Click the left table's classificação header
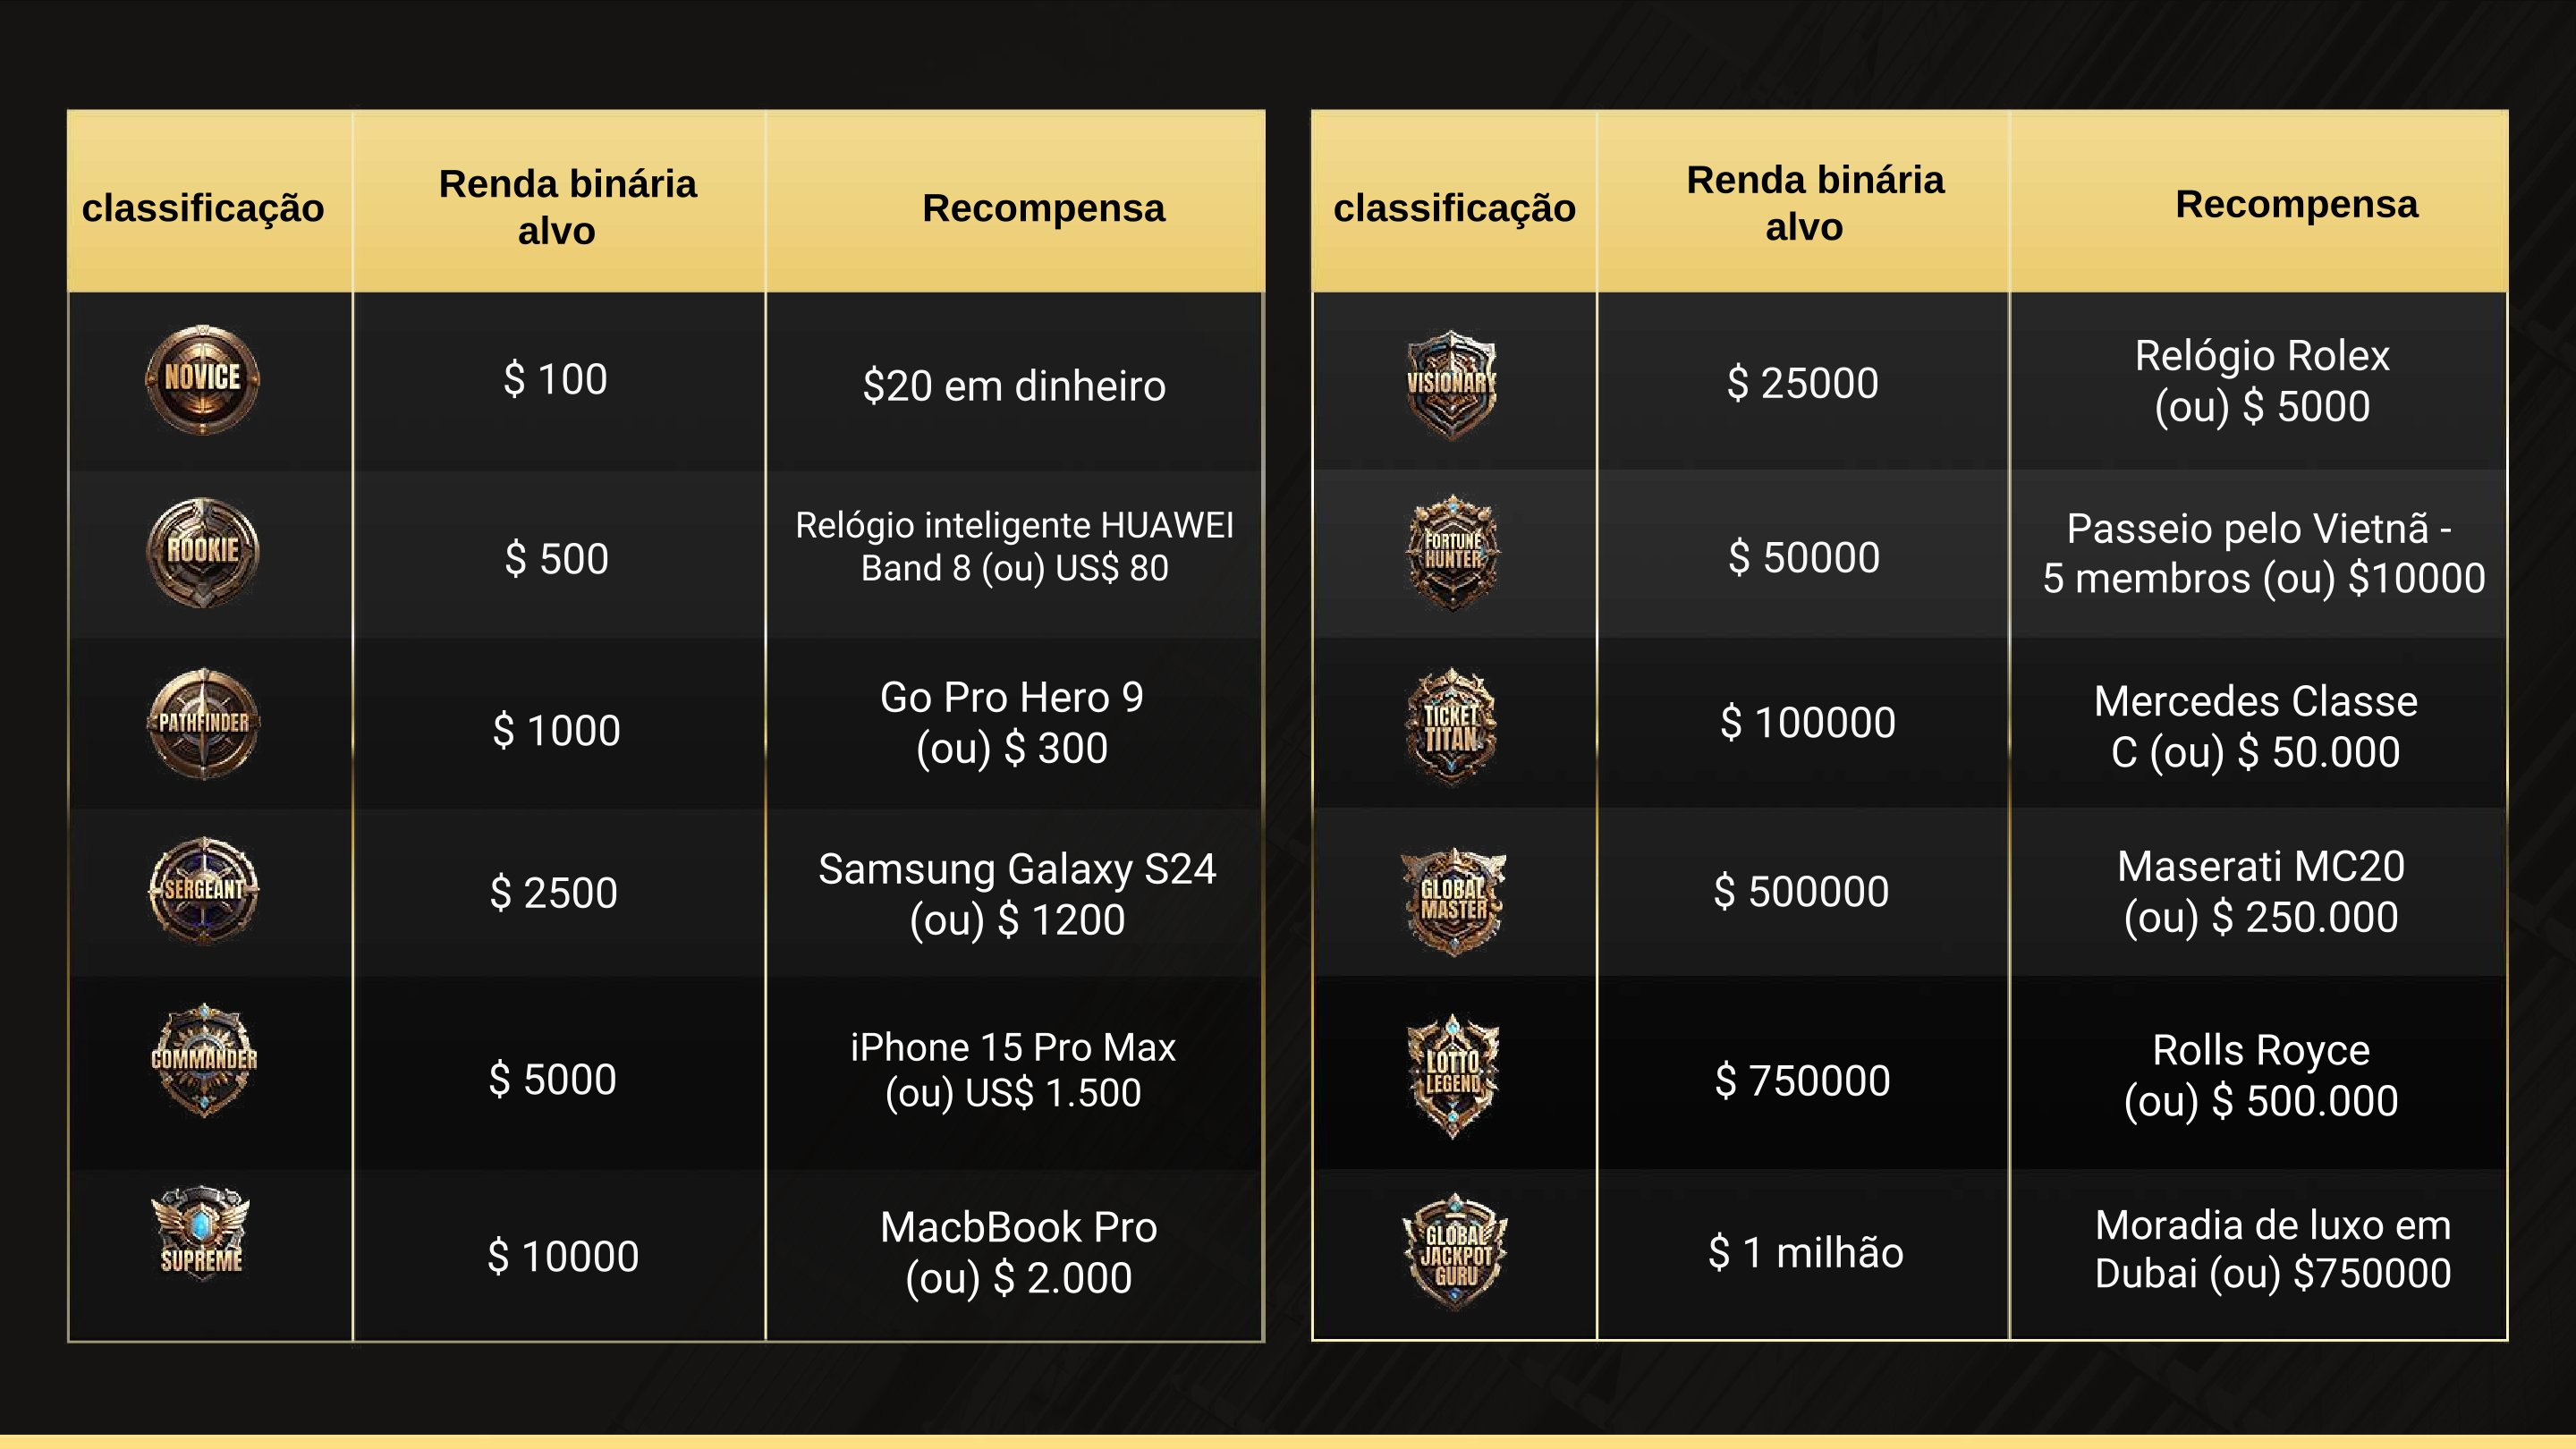Viewport: 2576px width, 1449px height. point(203,208)
